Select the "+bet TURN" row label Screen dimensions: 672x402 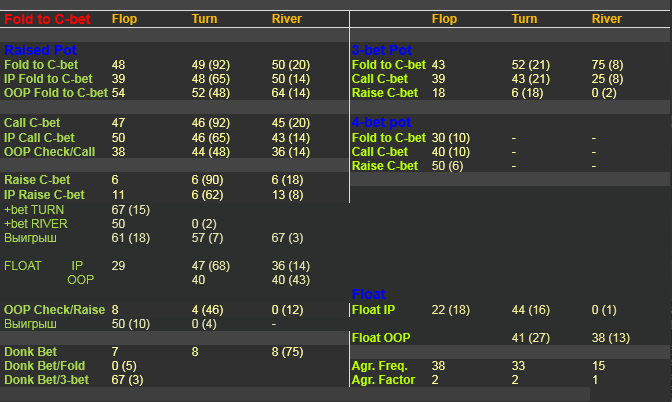pos(34,209)
